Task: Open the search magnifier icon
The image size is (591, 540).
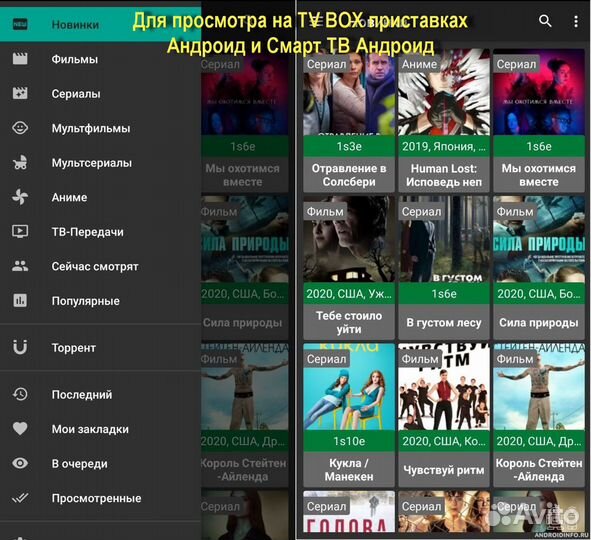Action: pos(545,21)
